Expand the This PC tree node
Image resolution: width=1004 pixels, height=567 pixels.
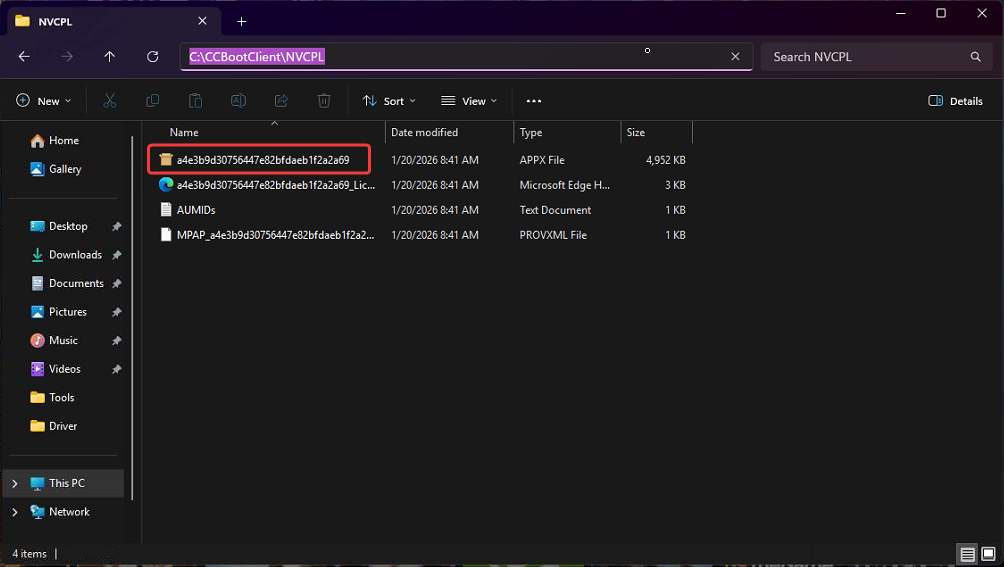(x=14, y=483)
